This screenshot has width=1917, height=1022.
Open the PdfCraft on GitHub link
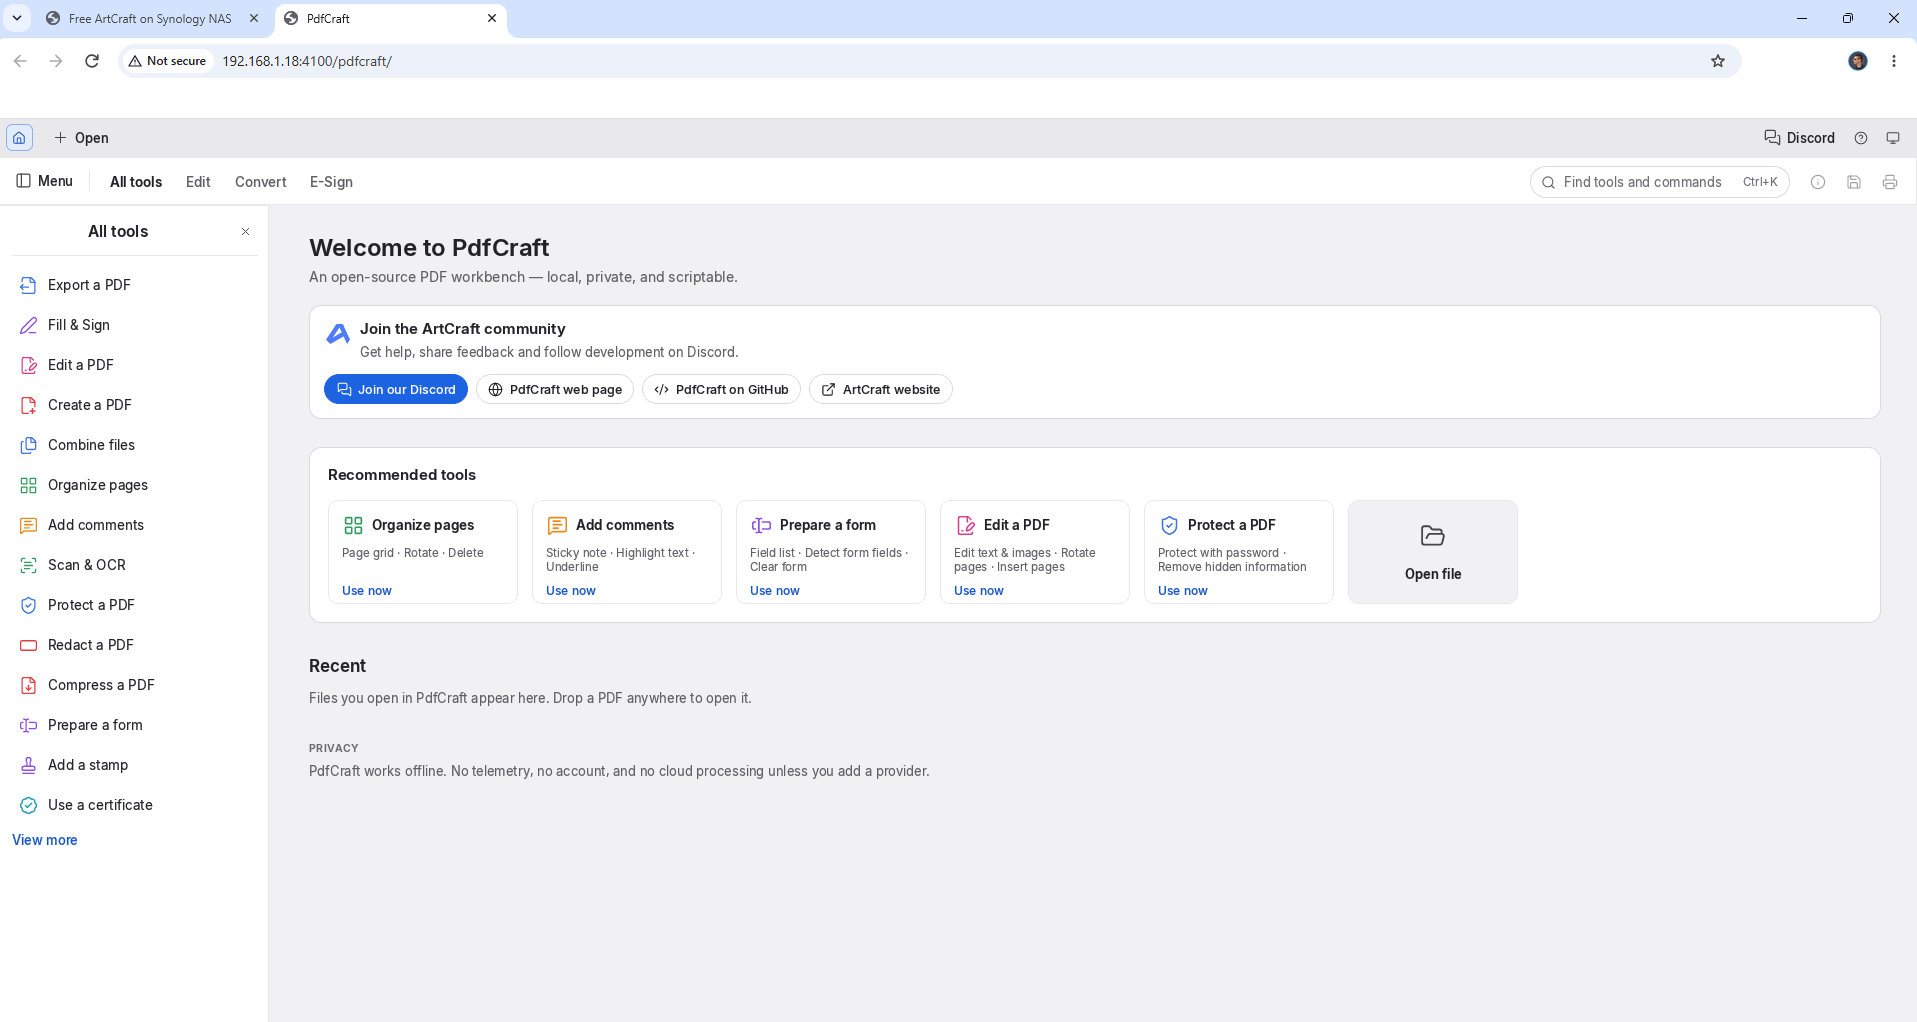[721, 390]
